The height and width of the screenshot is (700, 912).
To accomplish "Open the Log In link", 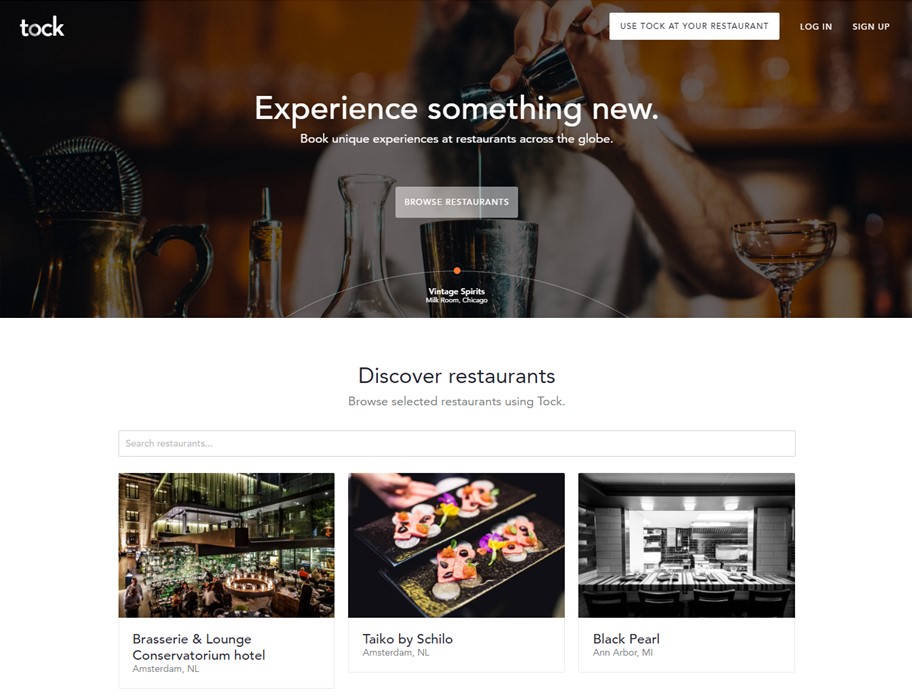I will click(x=815, y=27).
